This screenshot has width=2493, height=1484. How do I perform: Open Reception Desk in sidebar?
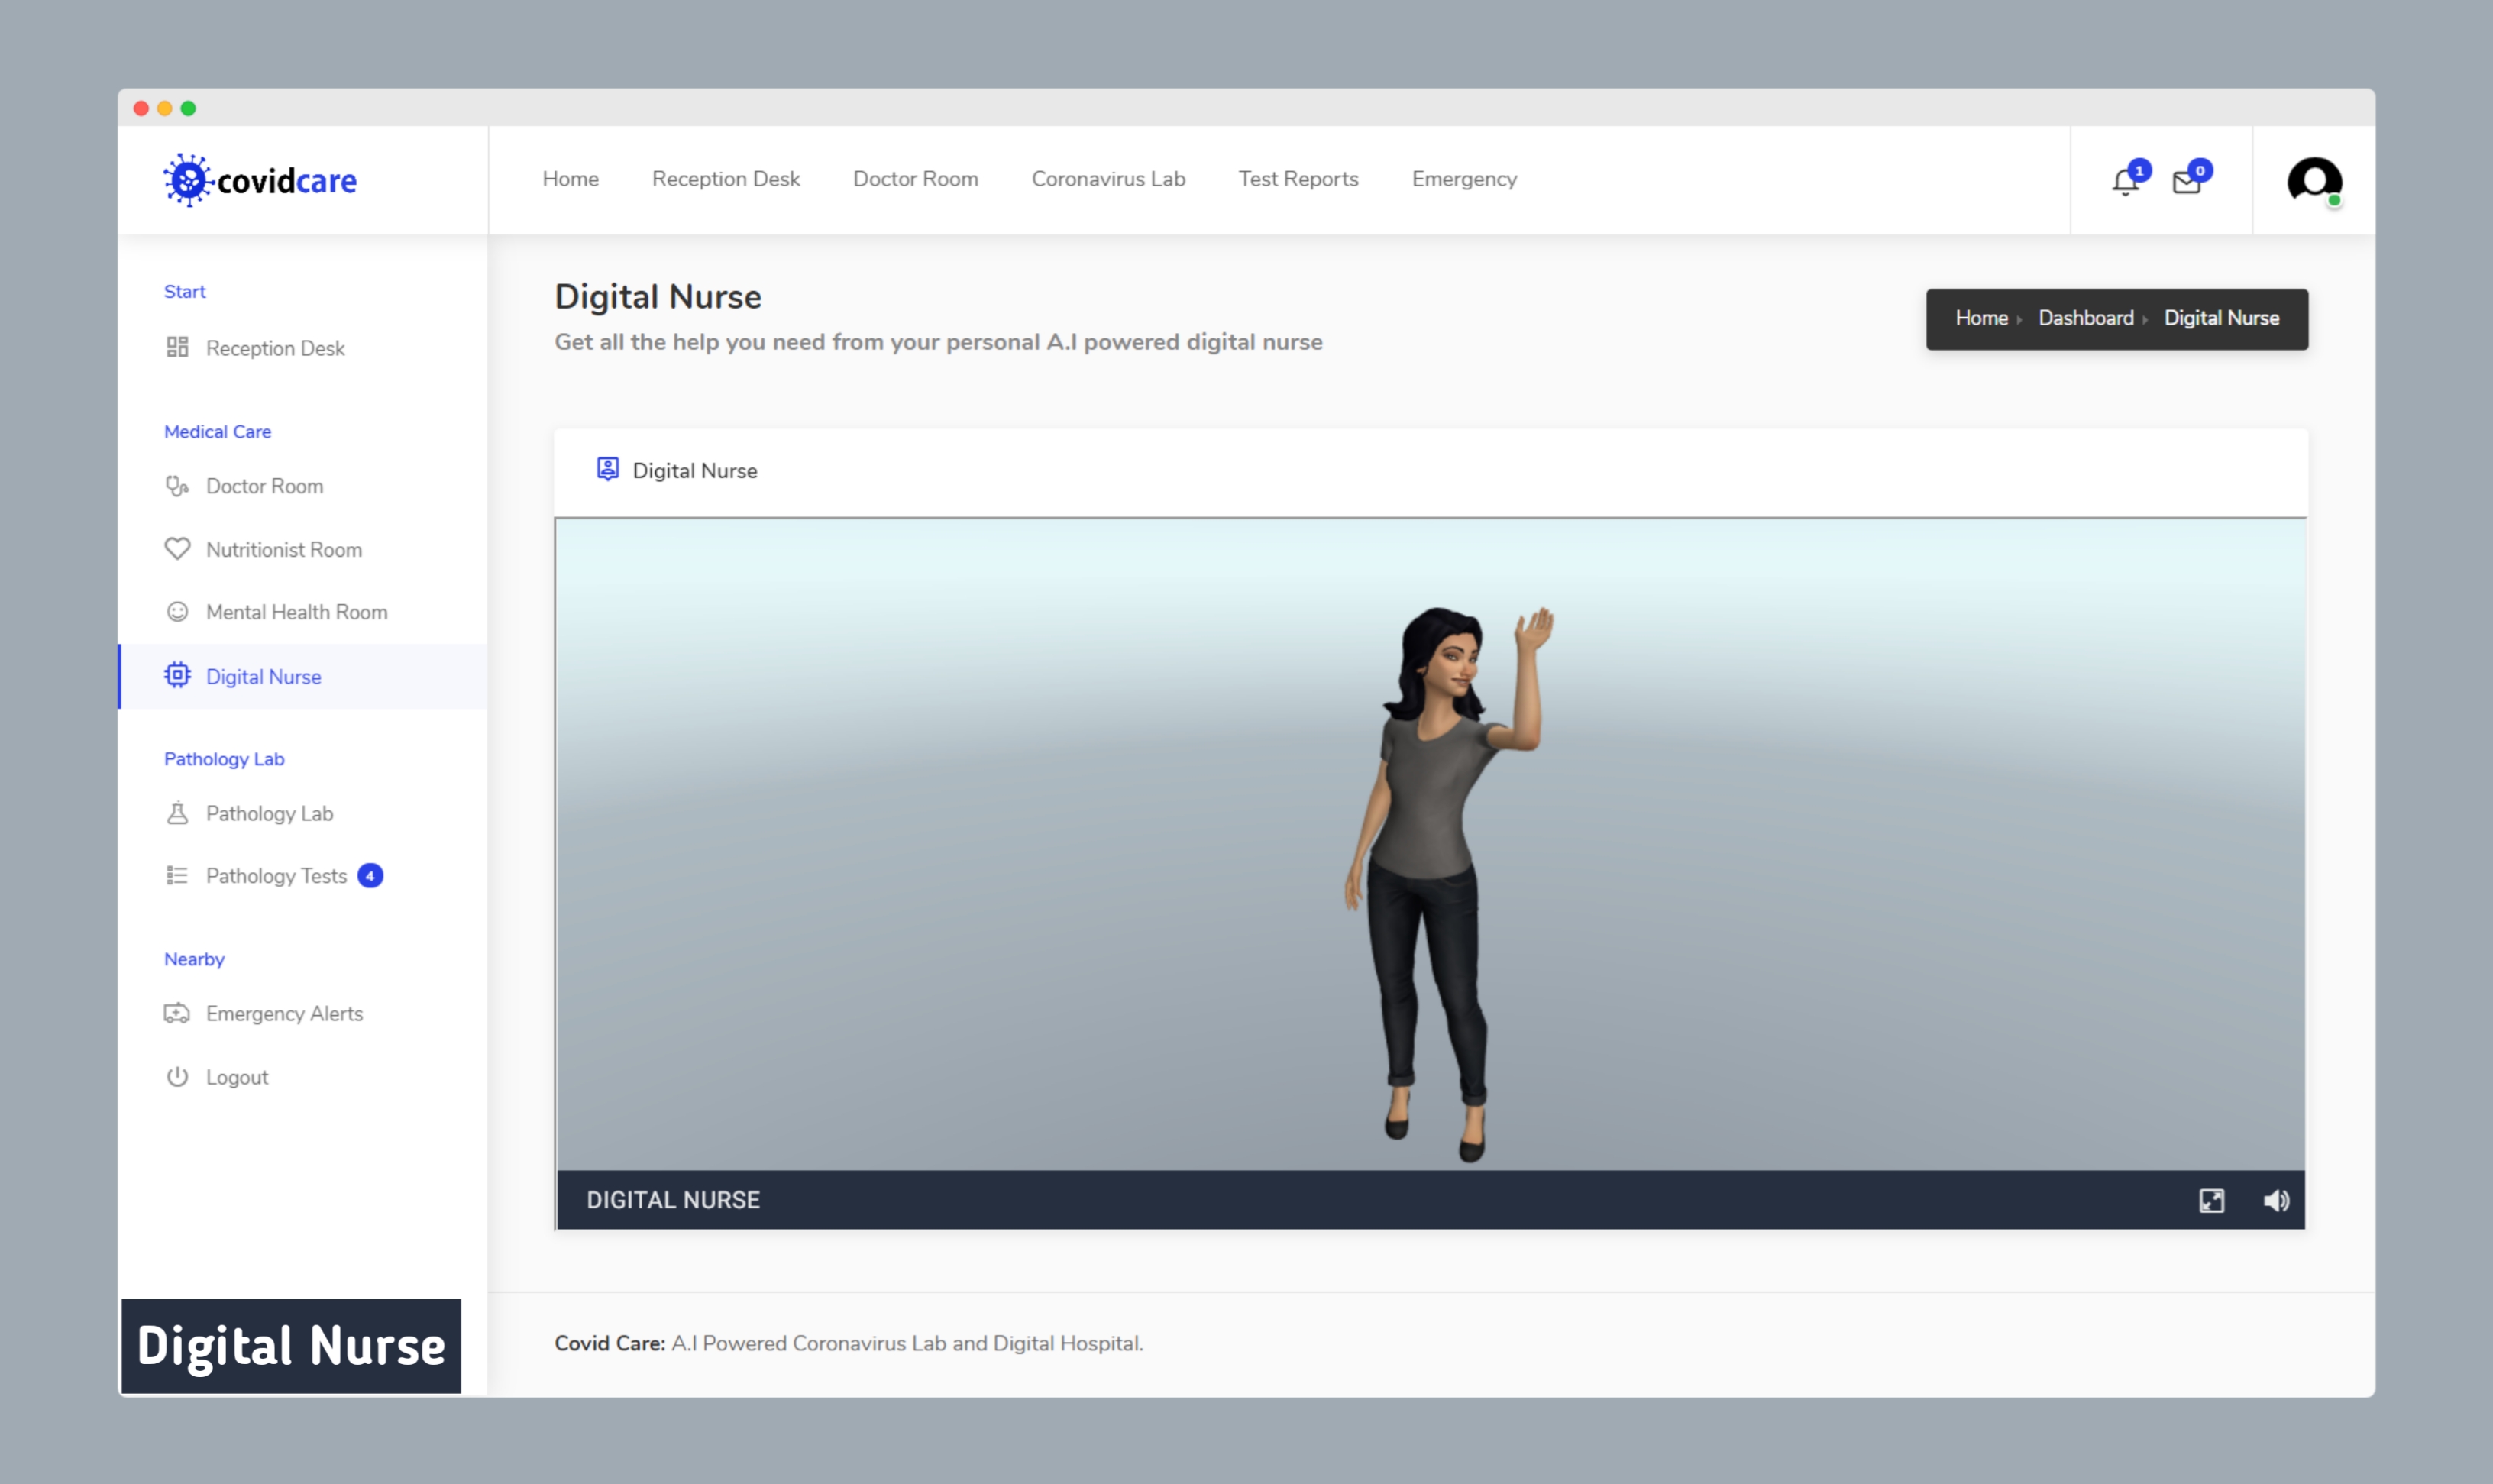pyautogui.click(x=275, y=348)
